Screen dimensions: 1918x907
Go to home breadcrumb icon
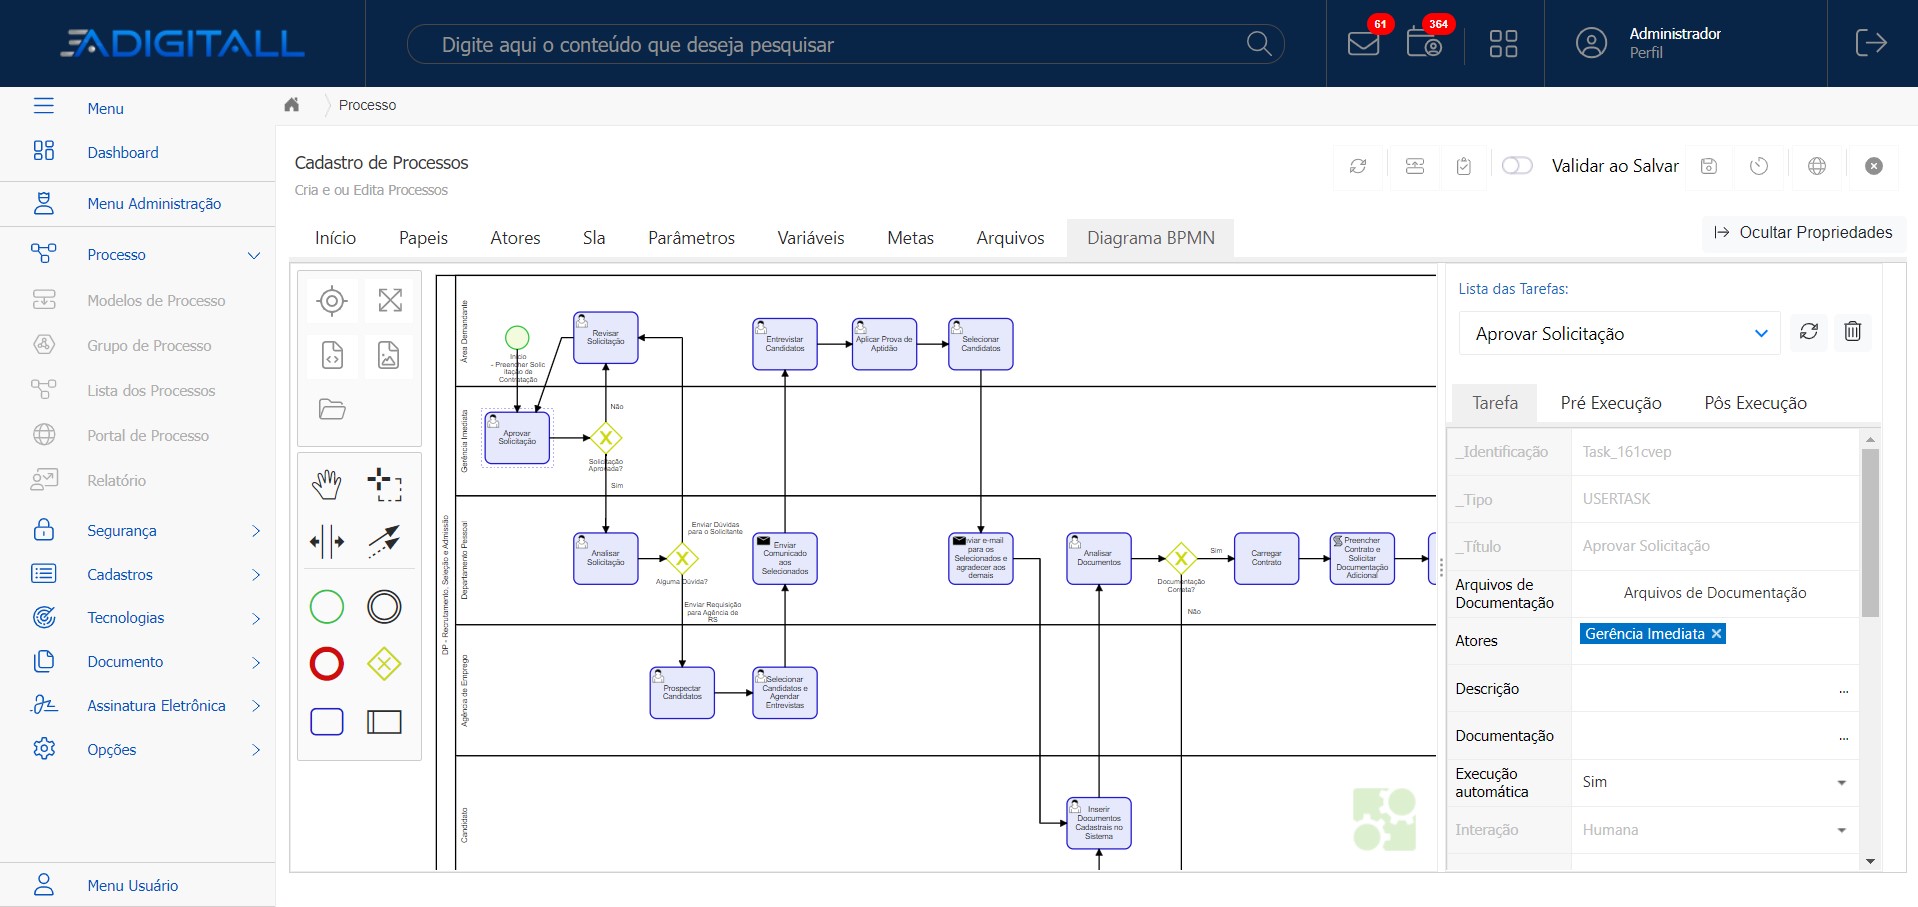(292, 105)
